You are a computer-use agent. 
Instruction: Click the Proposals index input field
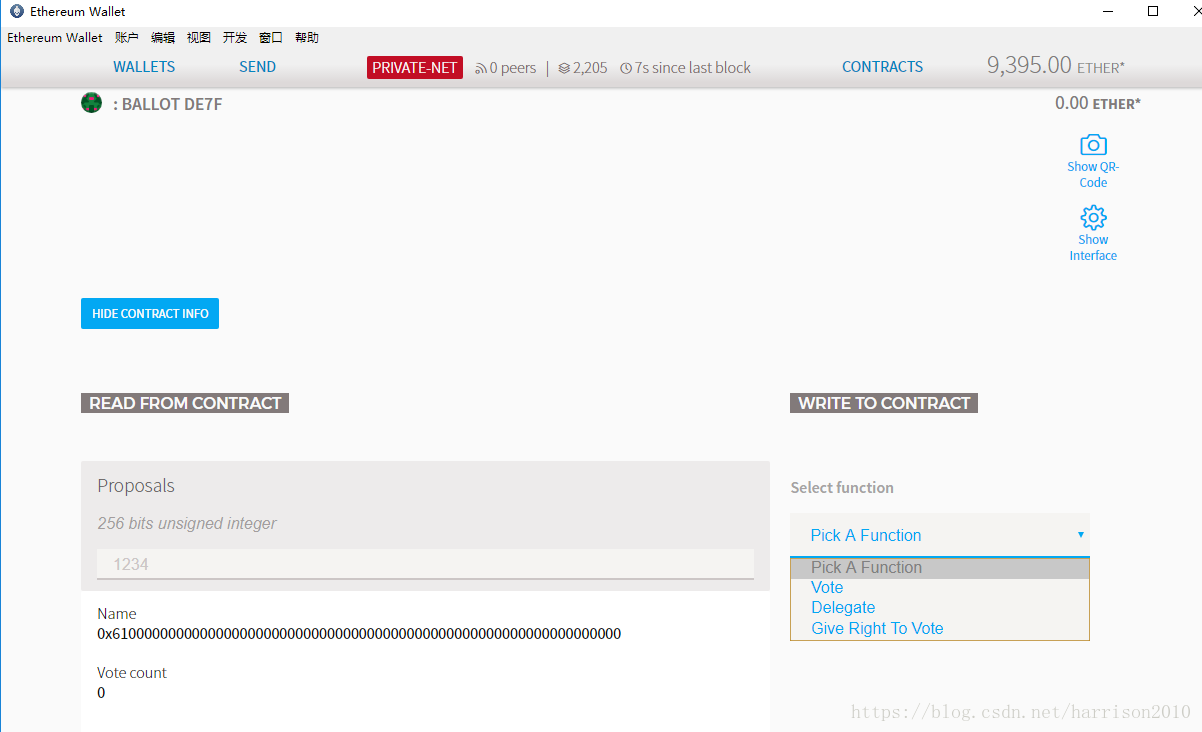(x=425, y=564)
